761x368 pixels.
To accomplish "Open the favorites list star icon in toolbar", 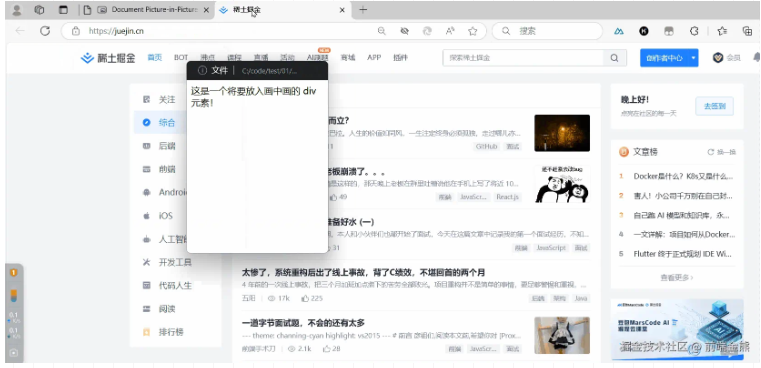I will tap(722, 31).
